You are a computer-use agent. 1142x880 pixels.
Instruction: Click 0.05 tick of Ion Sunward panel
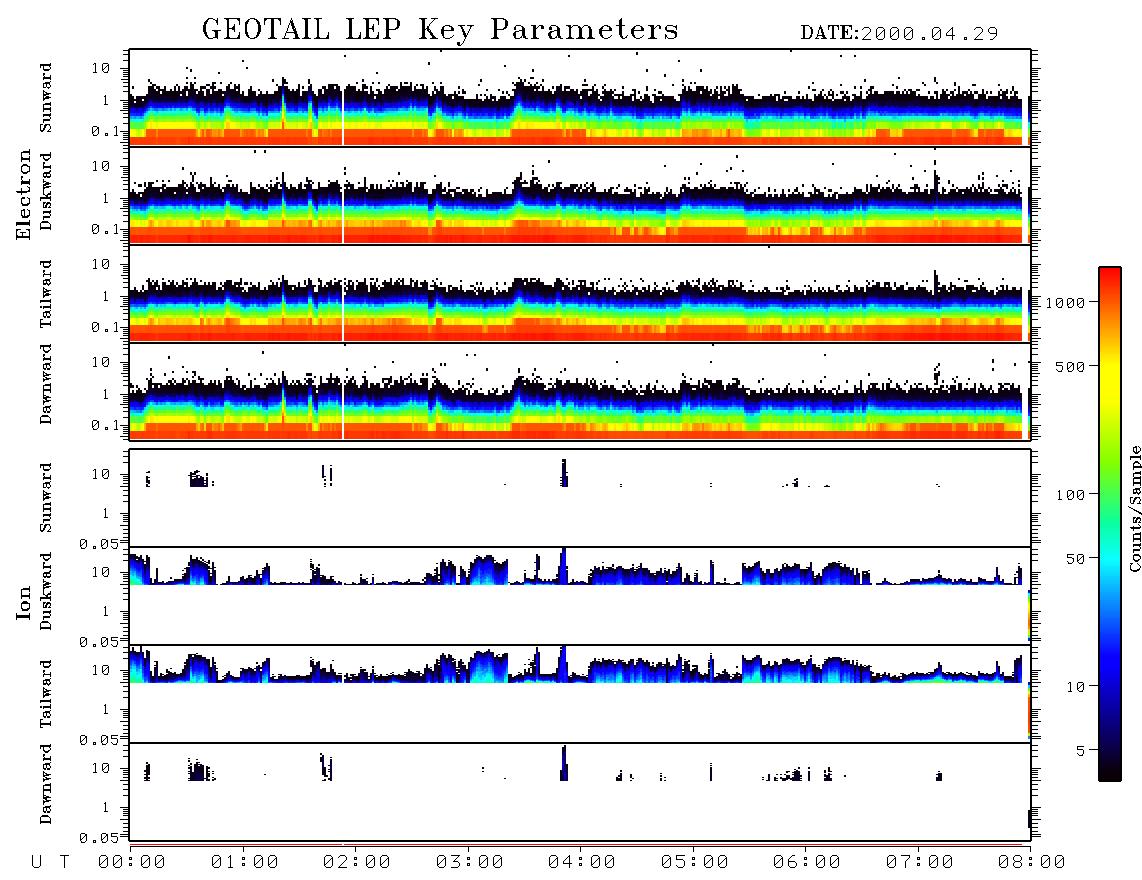coord(100,543)
